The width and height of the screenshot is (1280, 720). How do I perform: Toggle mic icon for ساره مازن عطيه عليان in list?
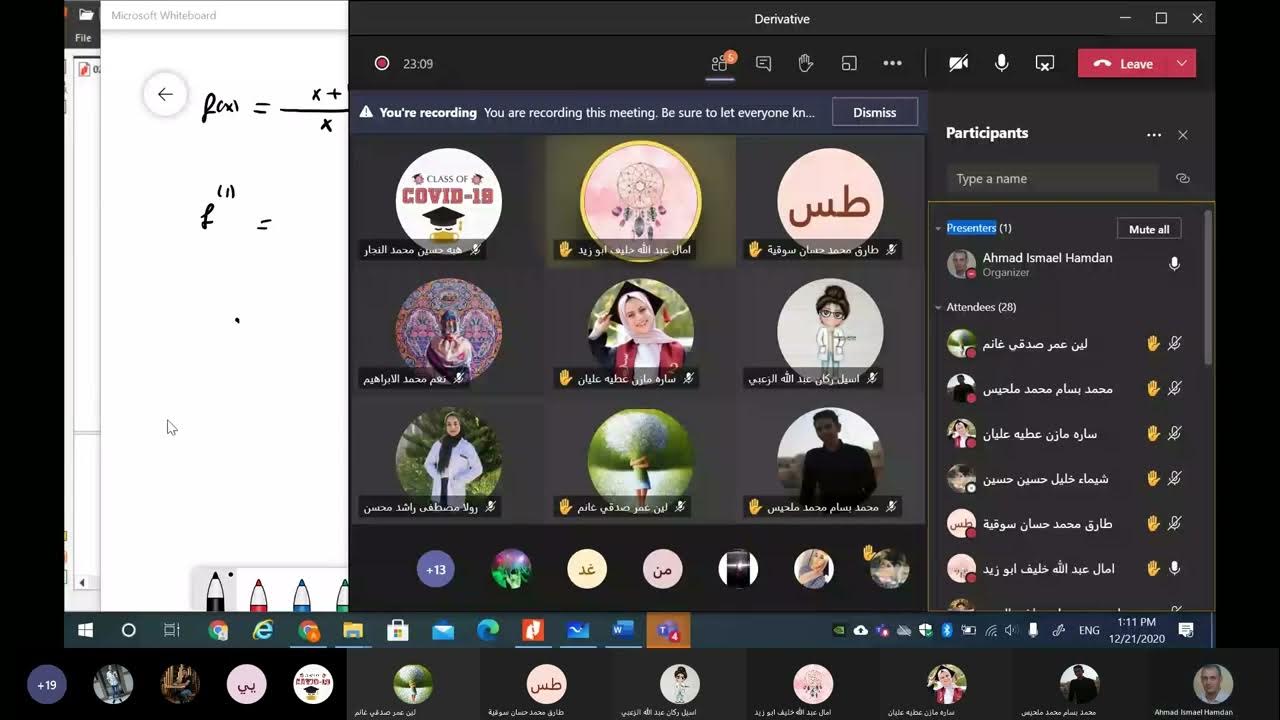(x=1175, y=433)
